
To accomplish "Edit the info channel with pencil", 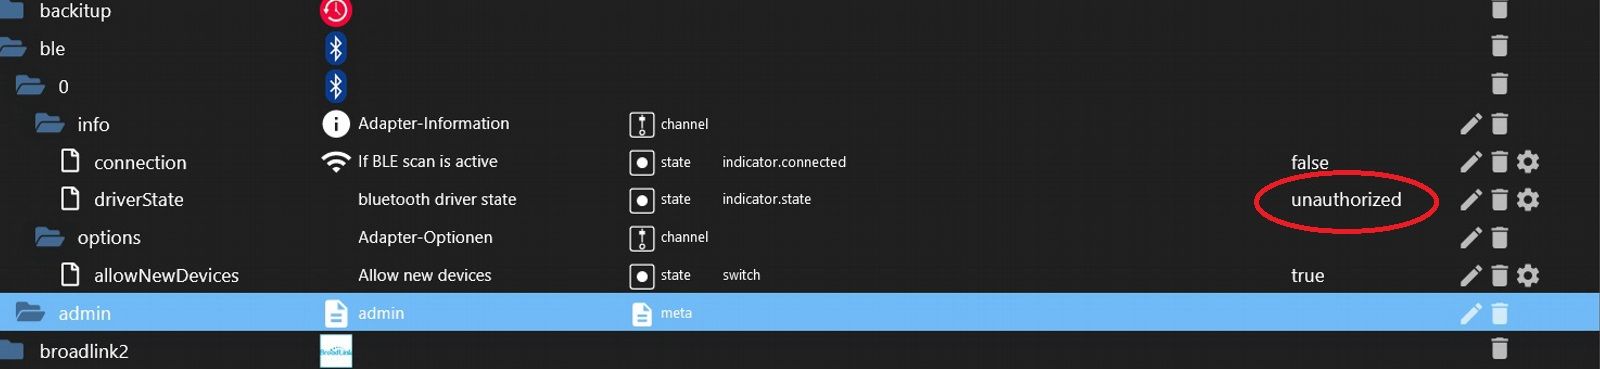I will (x=1470, y=124).
